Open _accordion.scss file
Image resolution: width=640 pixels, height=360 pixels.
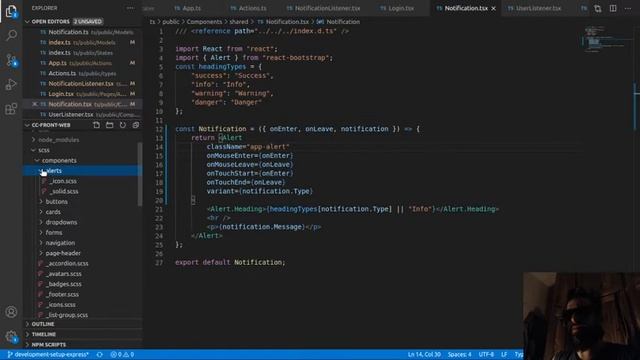[x=67, y=263]
